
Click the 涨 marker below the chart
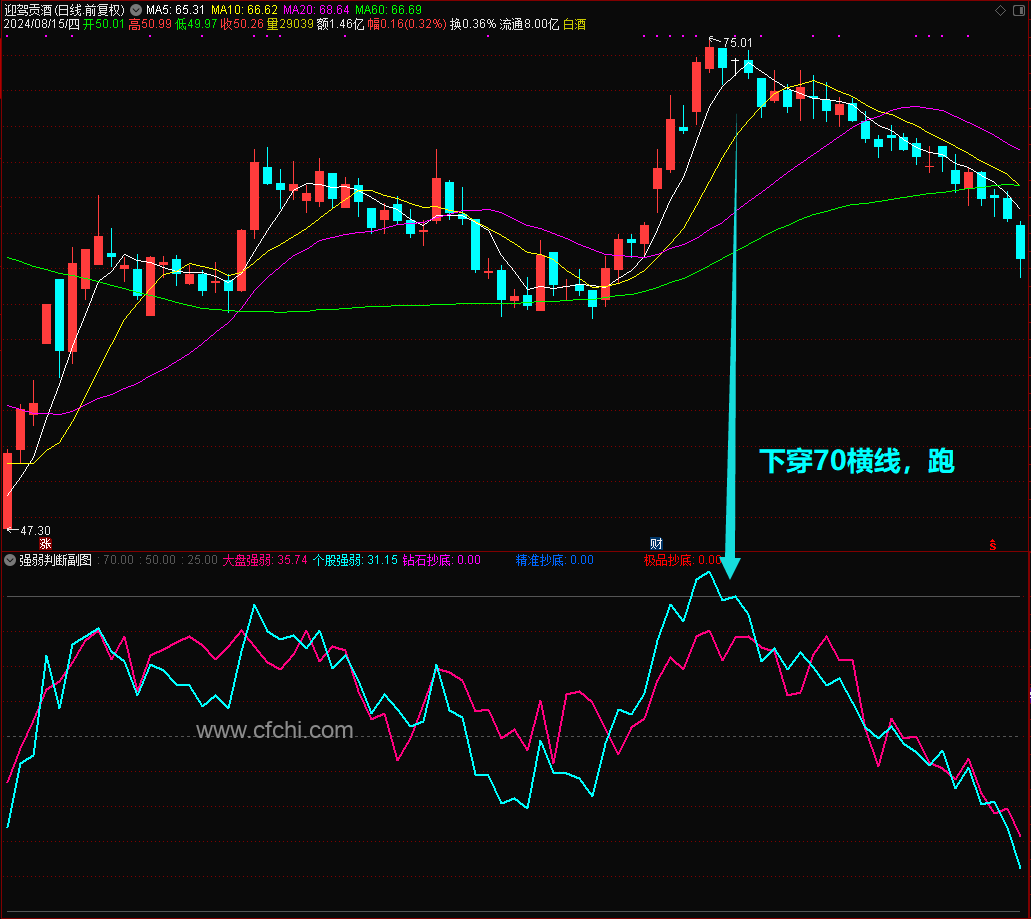(45, 544)
